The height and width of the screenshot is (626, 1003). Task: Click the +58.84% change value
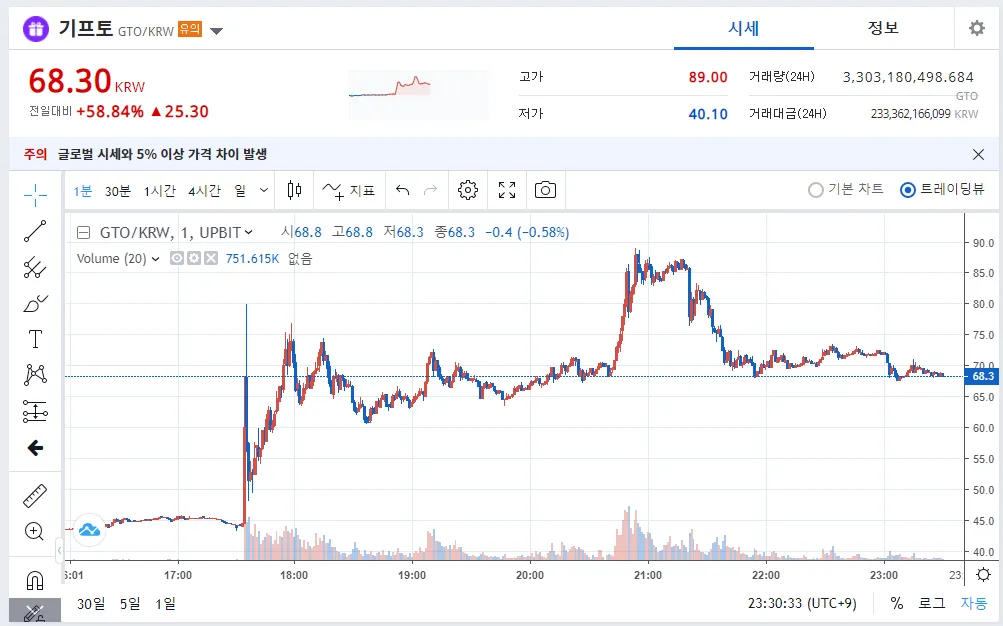(x=110, y=111)
